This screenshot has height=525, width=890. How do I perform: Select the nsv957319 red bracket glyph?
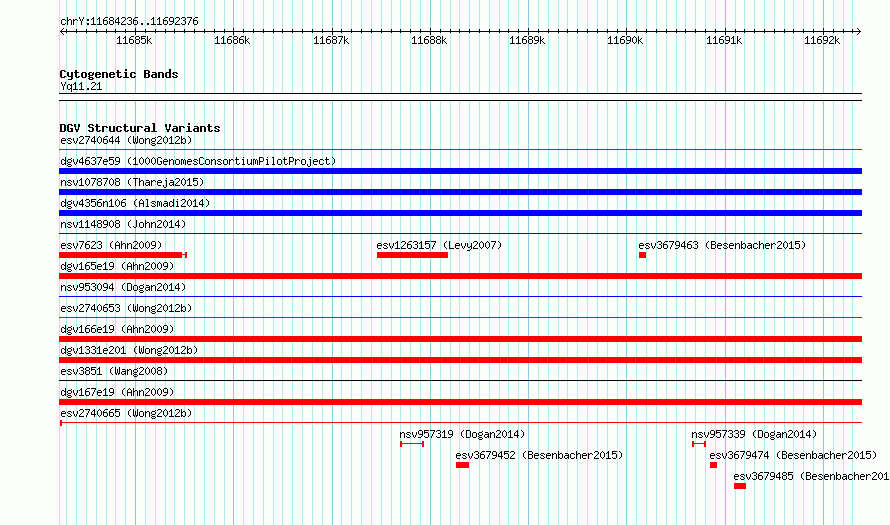pos(412,444)
